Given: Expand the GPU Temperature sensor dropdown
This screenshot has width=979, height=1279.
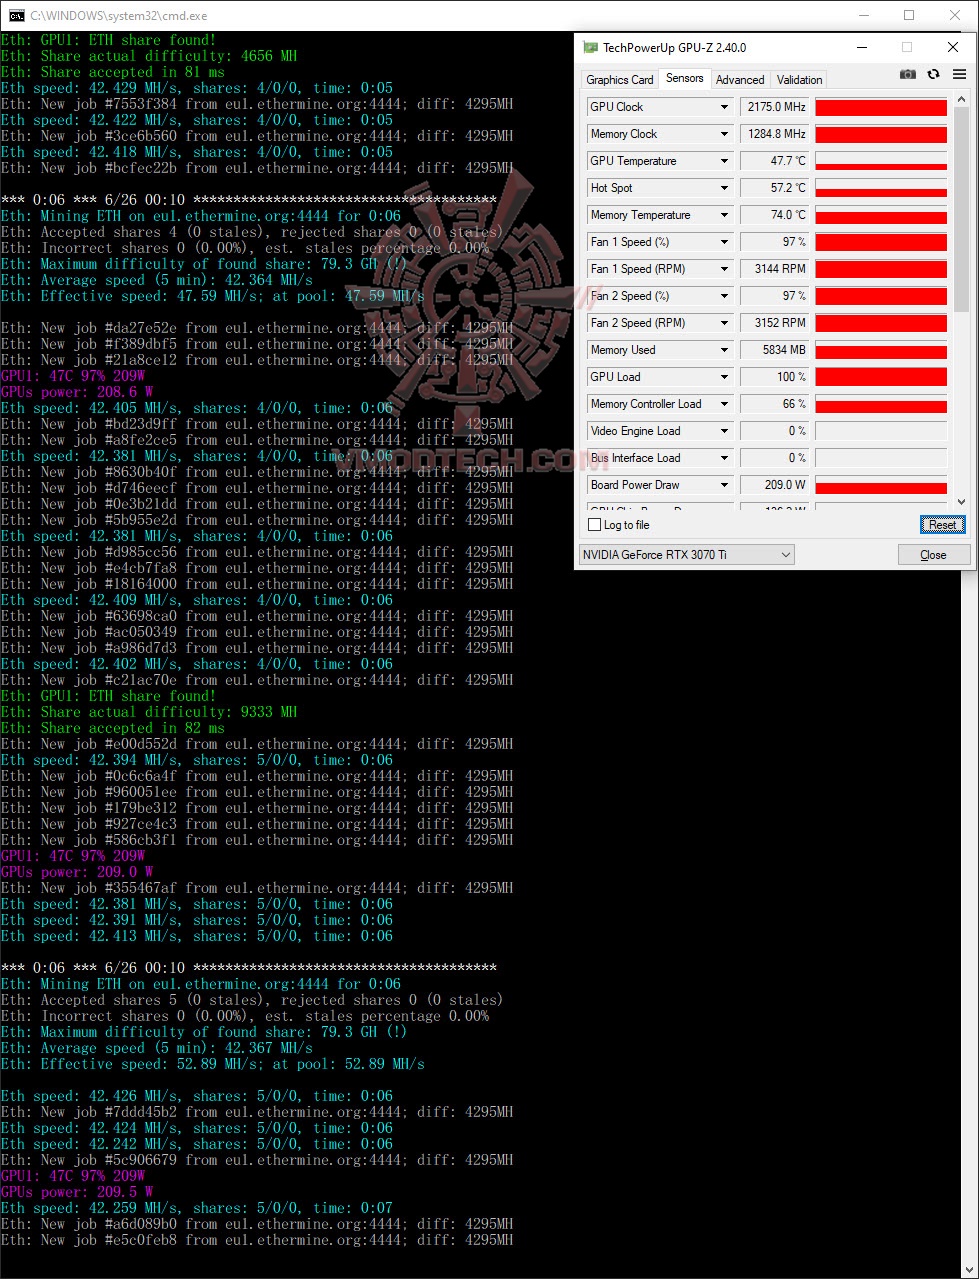Looking at the screenshot, I should [724, 161].
